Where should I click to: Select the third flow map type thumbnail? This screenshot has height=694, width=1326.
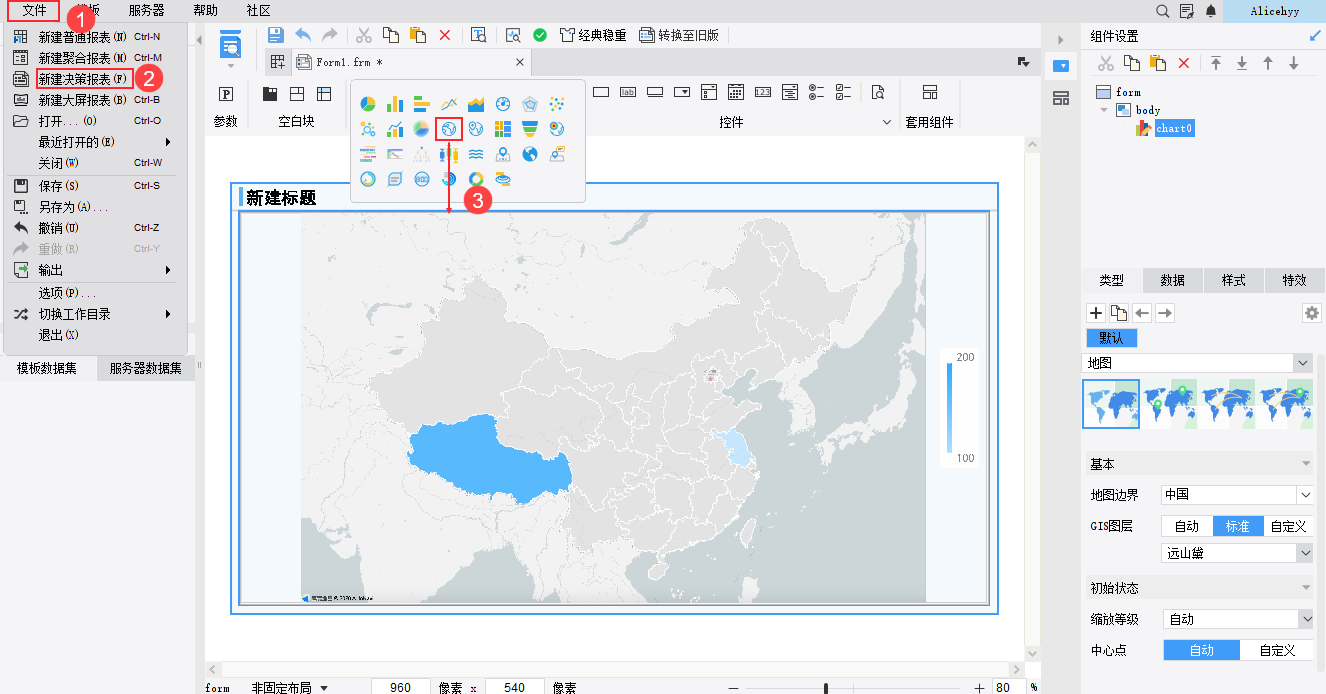pos(1227,404)
